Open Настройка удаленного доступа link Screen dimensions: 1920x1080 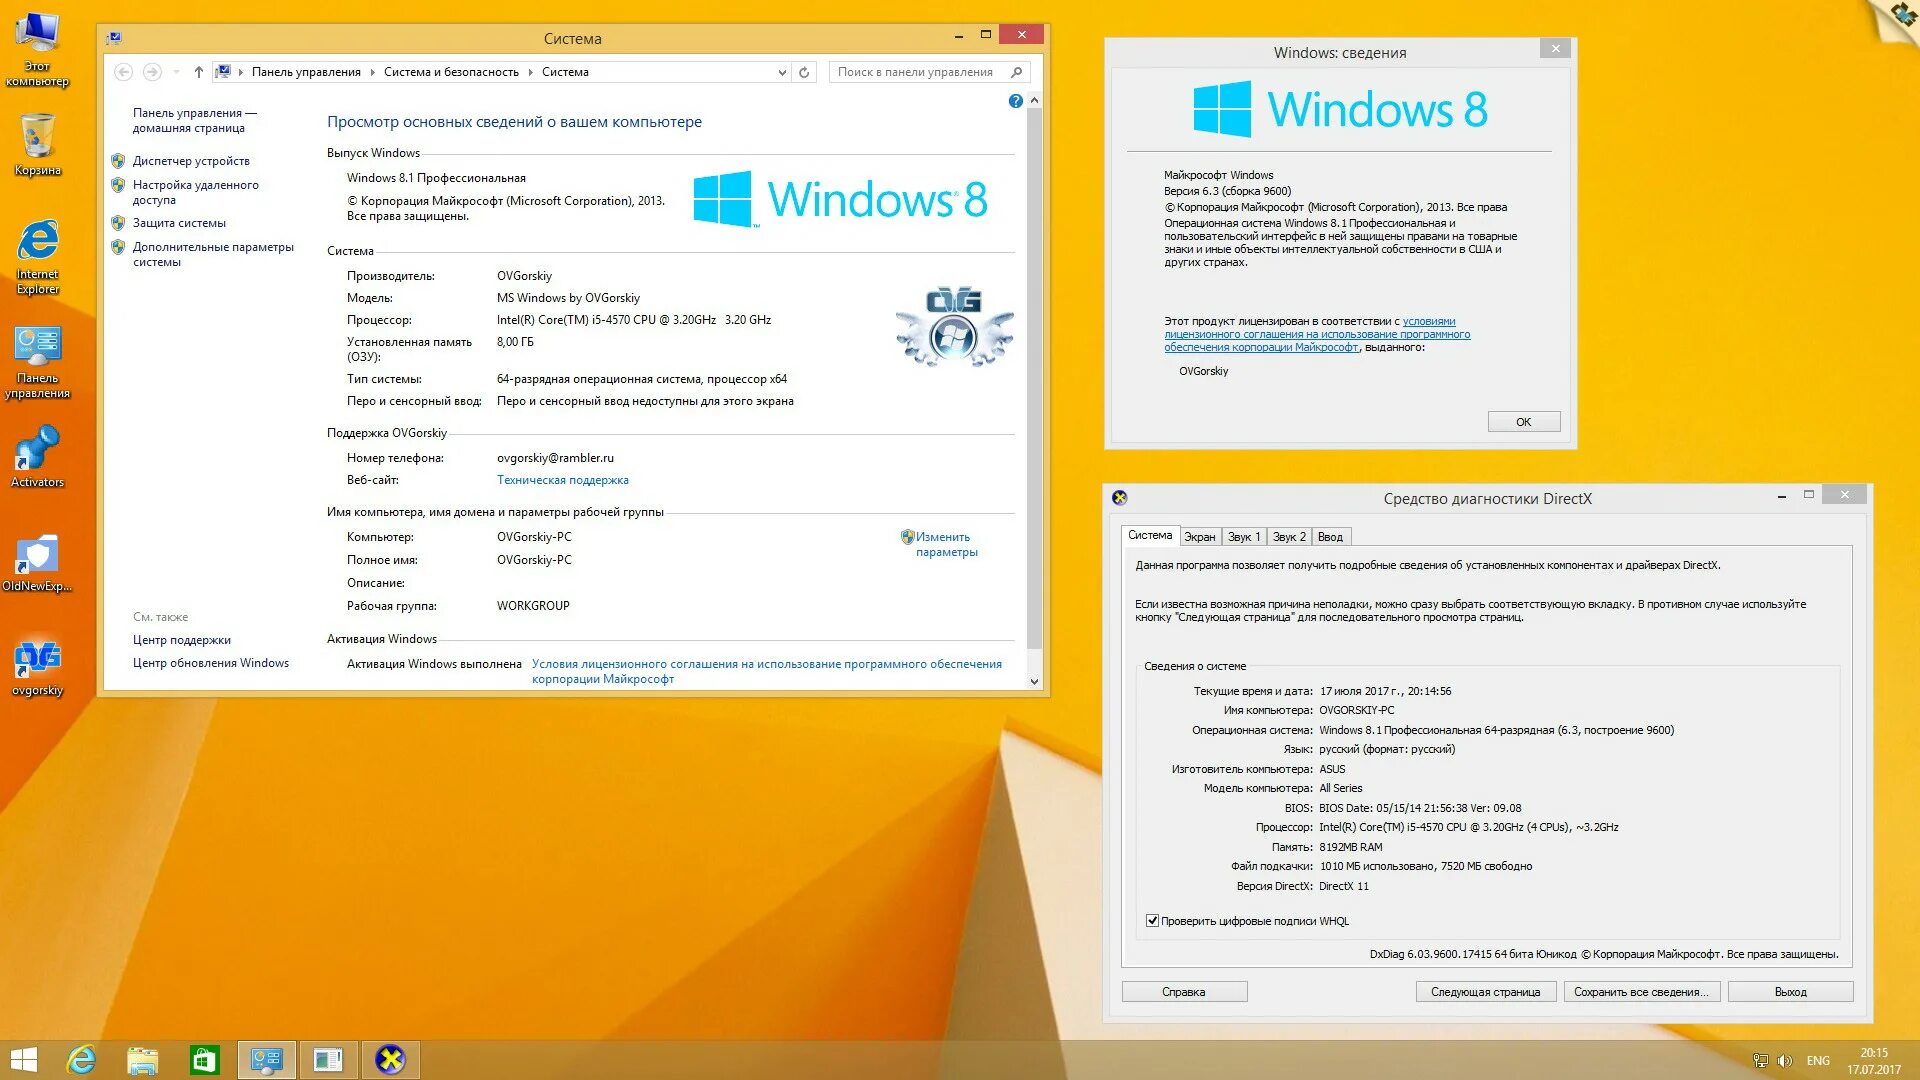(x=196, y=192)
